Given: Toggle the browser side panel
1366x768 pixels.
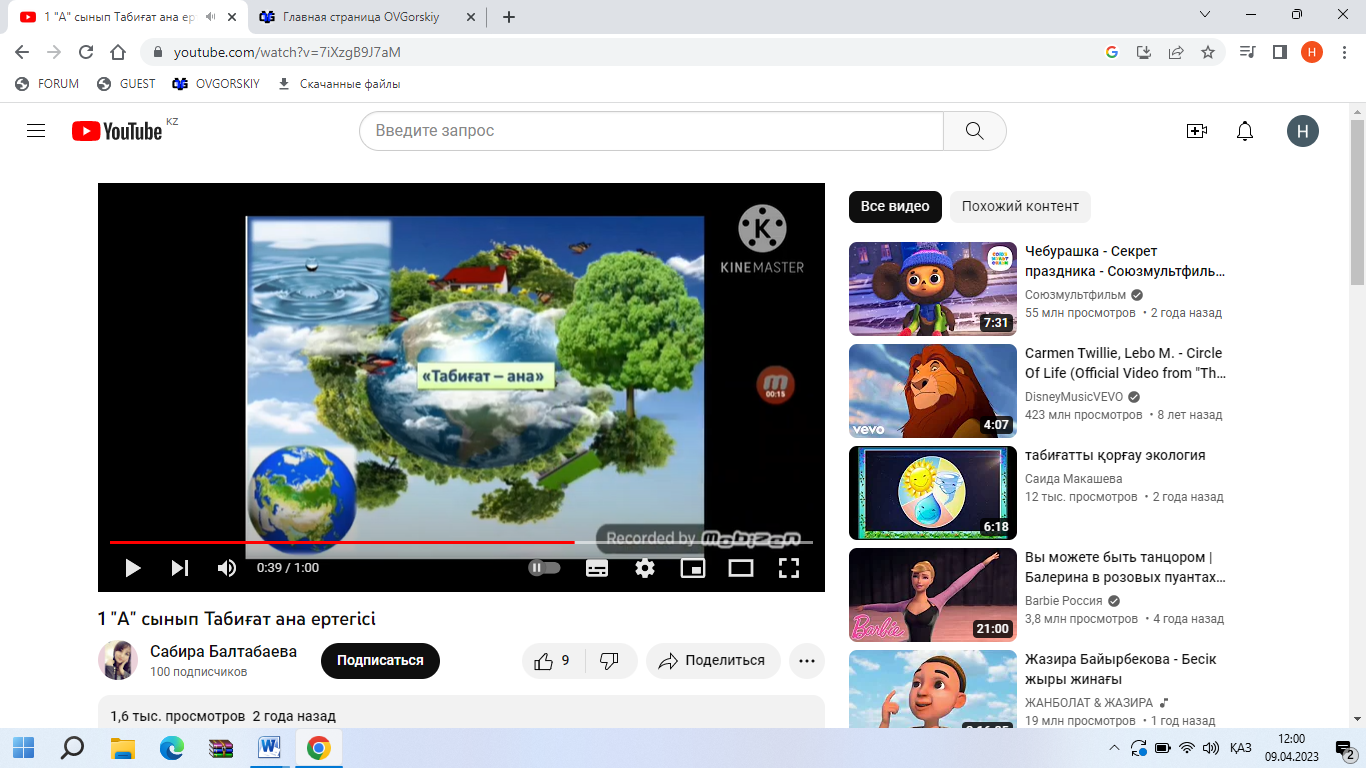Looking at the screenshot, I should [1279, 52].
